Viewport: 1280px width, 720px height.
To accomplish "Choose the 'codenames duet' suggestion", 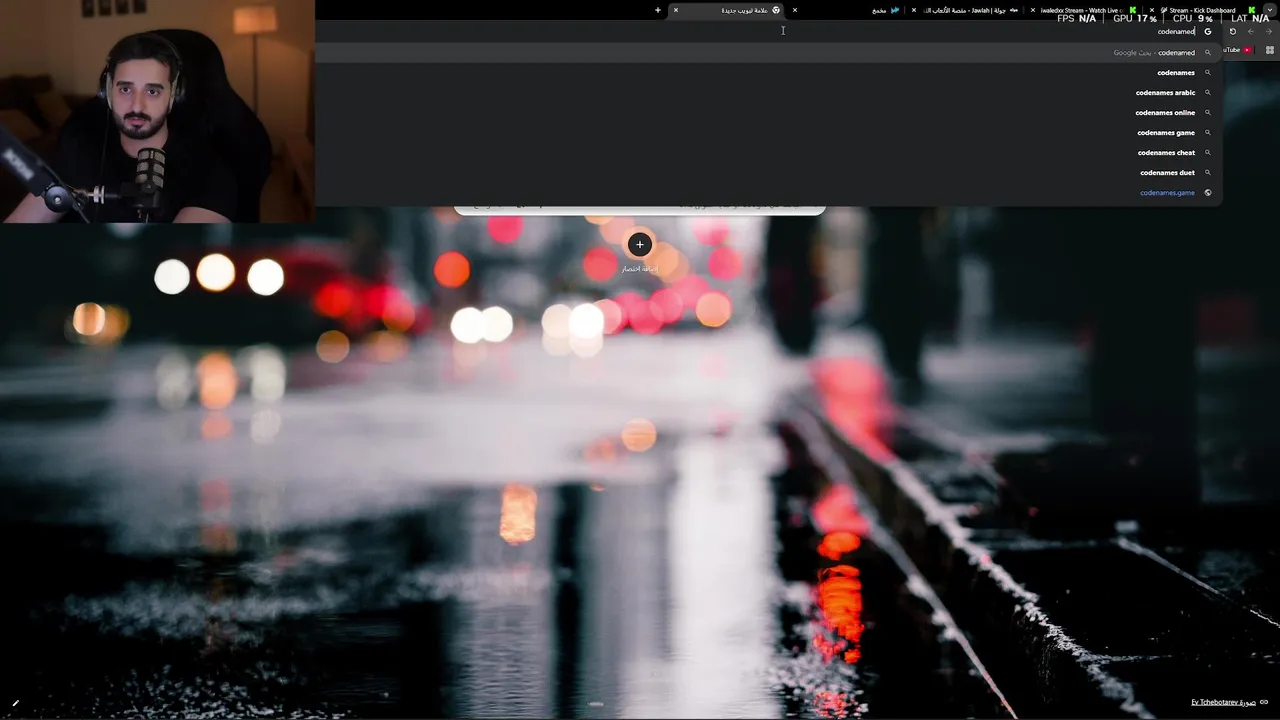I will (768, 172).
